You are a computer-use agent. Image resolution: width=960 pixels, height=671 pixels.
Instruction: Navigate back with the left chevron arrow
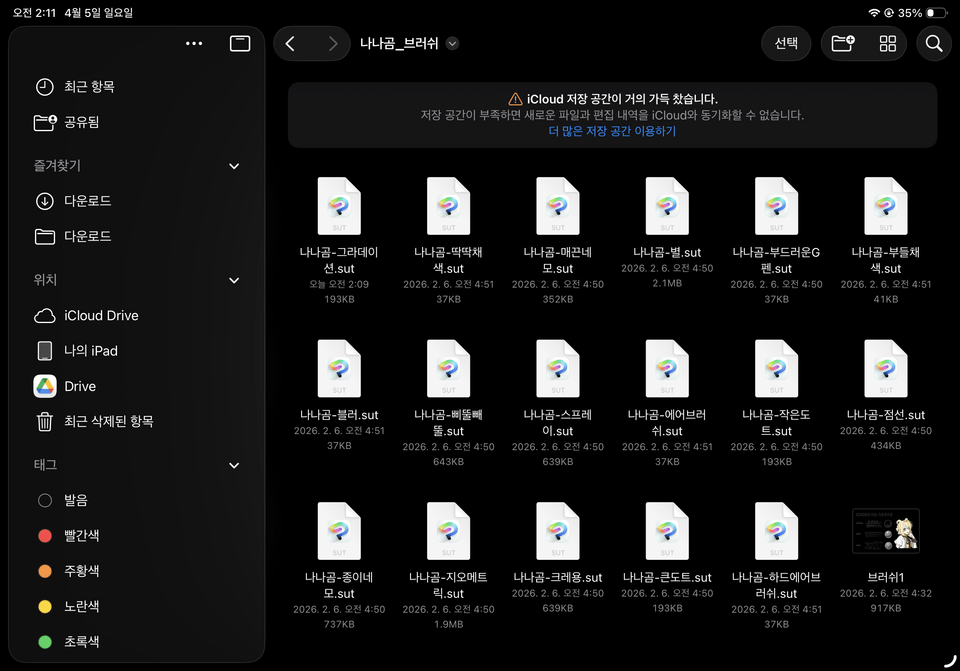pyautogui.click(x=291, y=43)
